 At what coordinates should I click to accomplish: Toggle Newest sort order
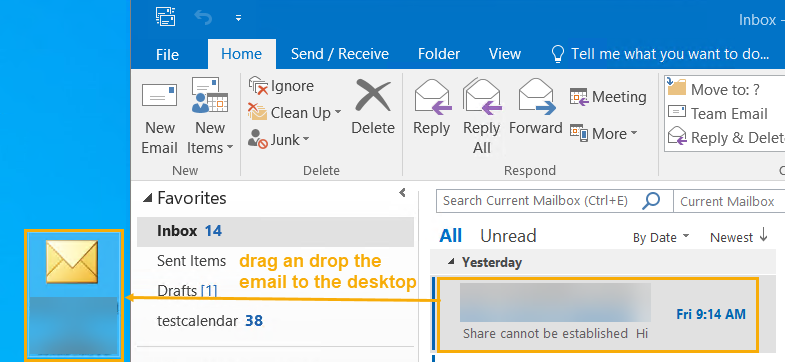click(x=739, y=237)
